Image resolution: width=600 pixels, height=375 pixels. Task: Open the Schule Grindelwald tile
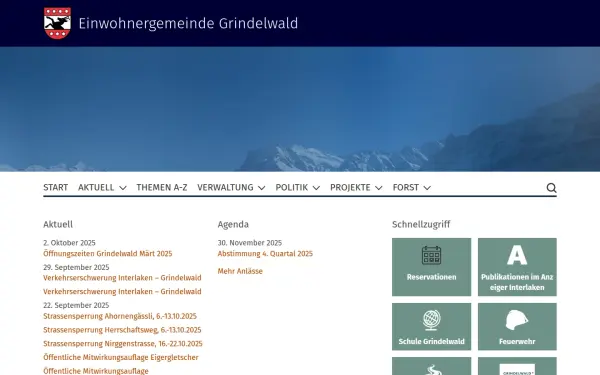click(431, 326)
